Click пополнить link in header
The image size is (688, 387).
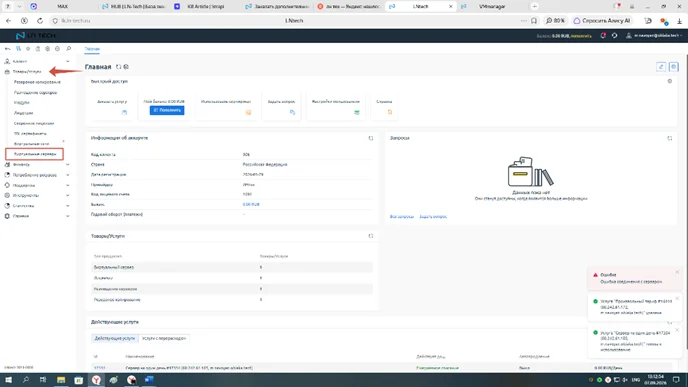coord(581,36)
